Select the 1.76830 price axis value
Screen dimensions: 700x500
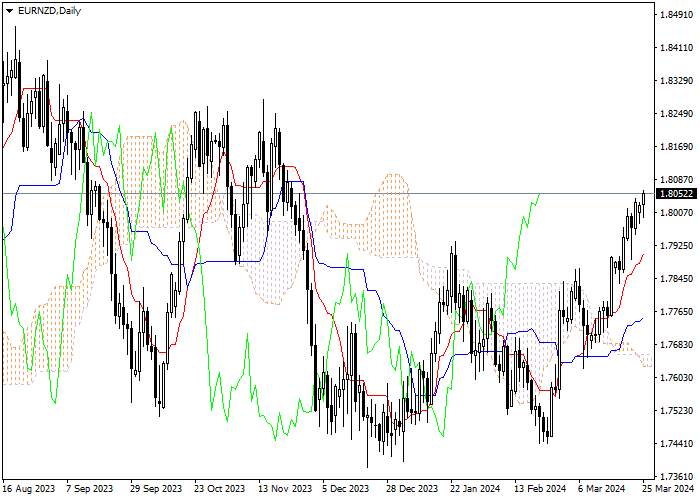(x=677, y=345)
